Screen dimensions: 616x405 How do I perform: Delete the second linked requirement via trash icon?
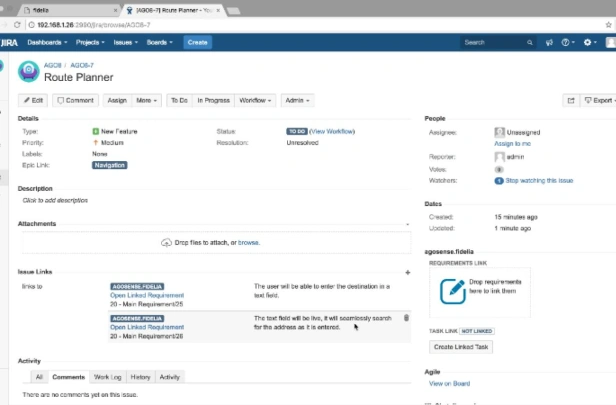[x=406, y=318]
